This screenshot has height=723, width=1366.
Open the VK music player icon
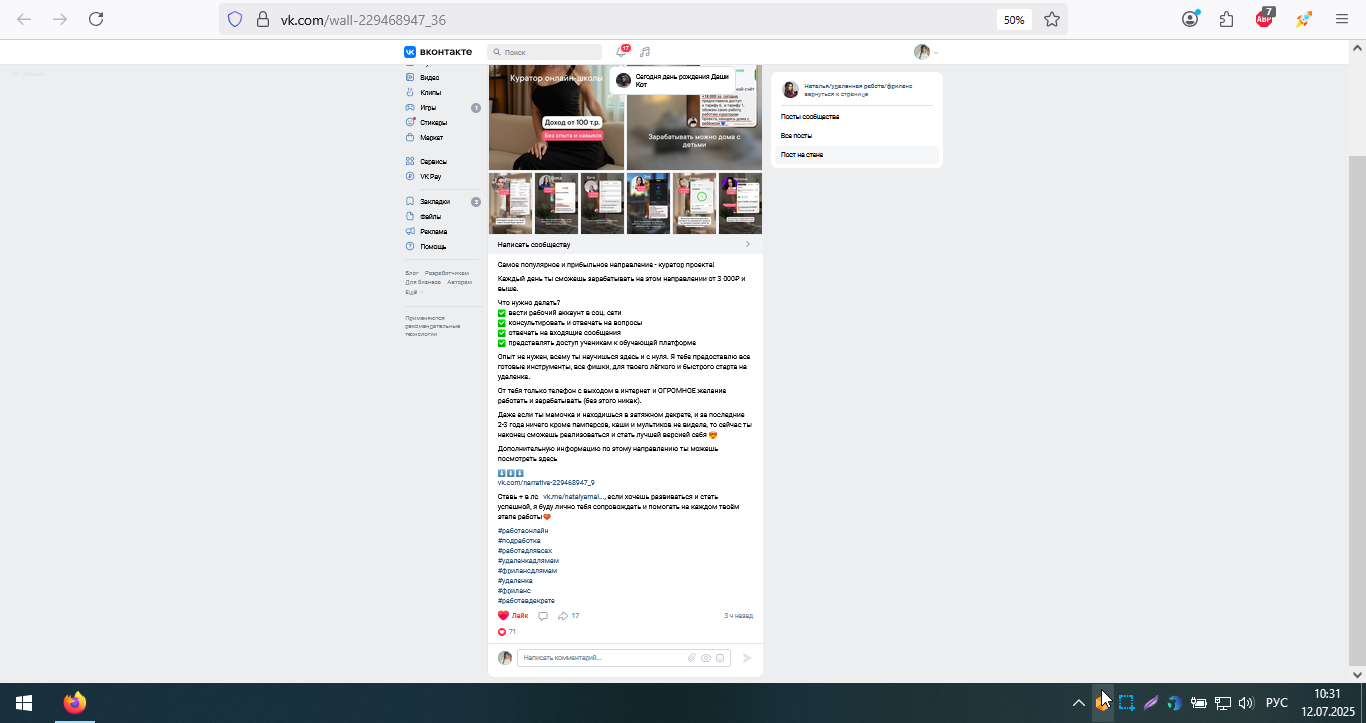[x=645, y=52]
